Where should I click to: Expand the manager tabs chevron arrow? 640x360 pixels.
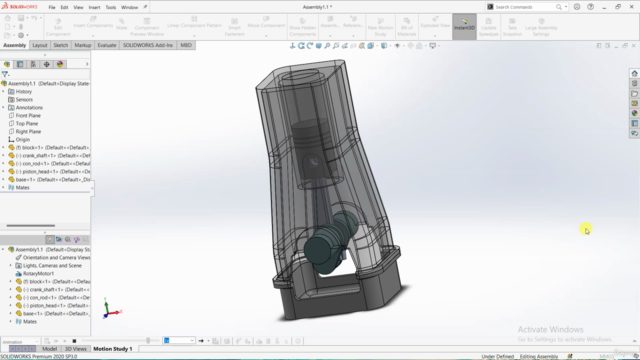tap(87, 64)
